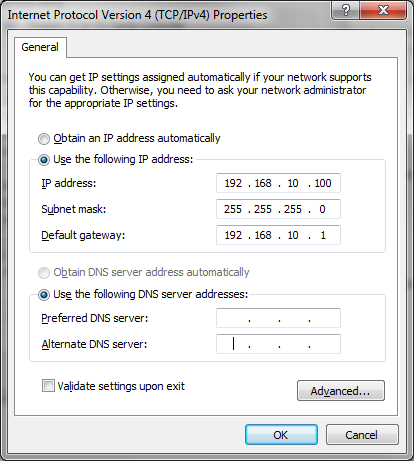The image size is (414, 461).
Task: Click the Default gateway's third octet 10
Action: coord(293,235)
